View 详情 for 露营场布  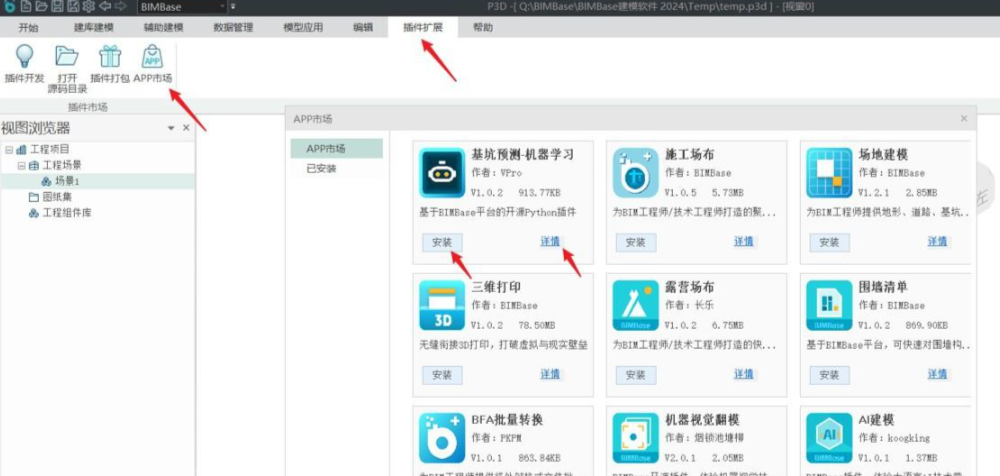(744, 374)
